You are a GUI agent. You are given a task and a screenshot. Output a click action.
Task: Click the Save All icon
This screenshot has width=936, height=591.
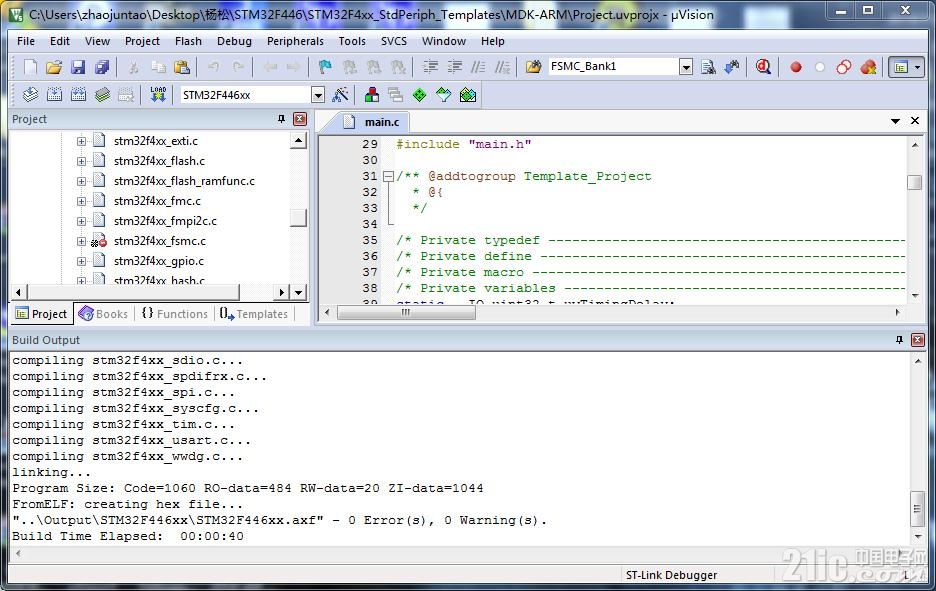tap(102, 67)
